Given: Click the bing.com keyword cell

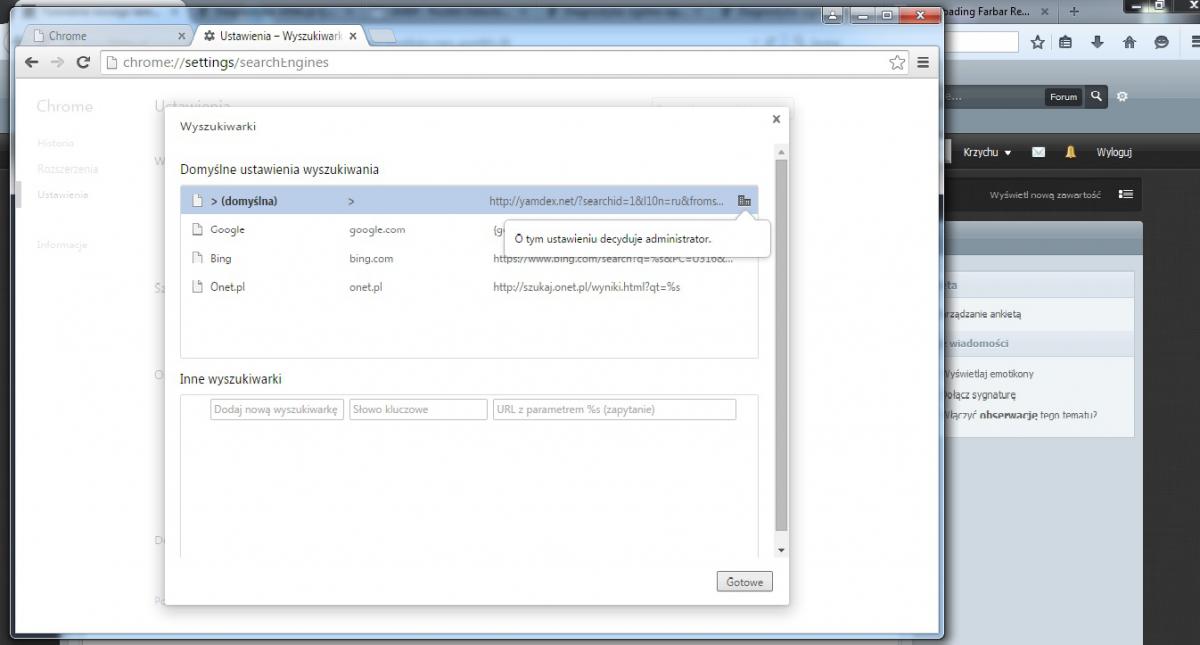Looking at the screenshot, I should click(371, 258).
